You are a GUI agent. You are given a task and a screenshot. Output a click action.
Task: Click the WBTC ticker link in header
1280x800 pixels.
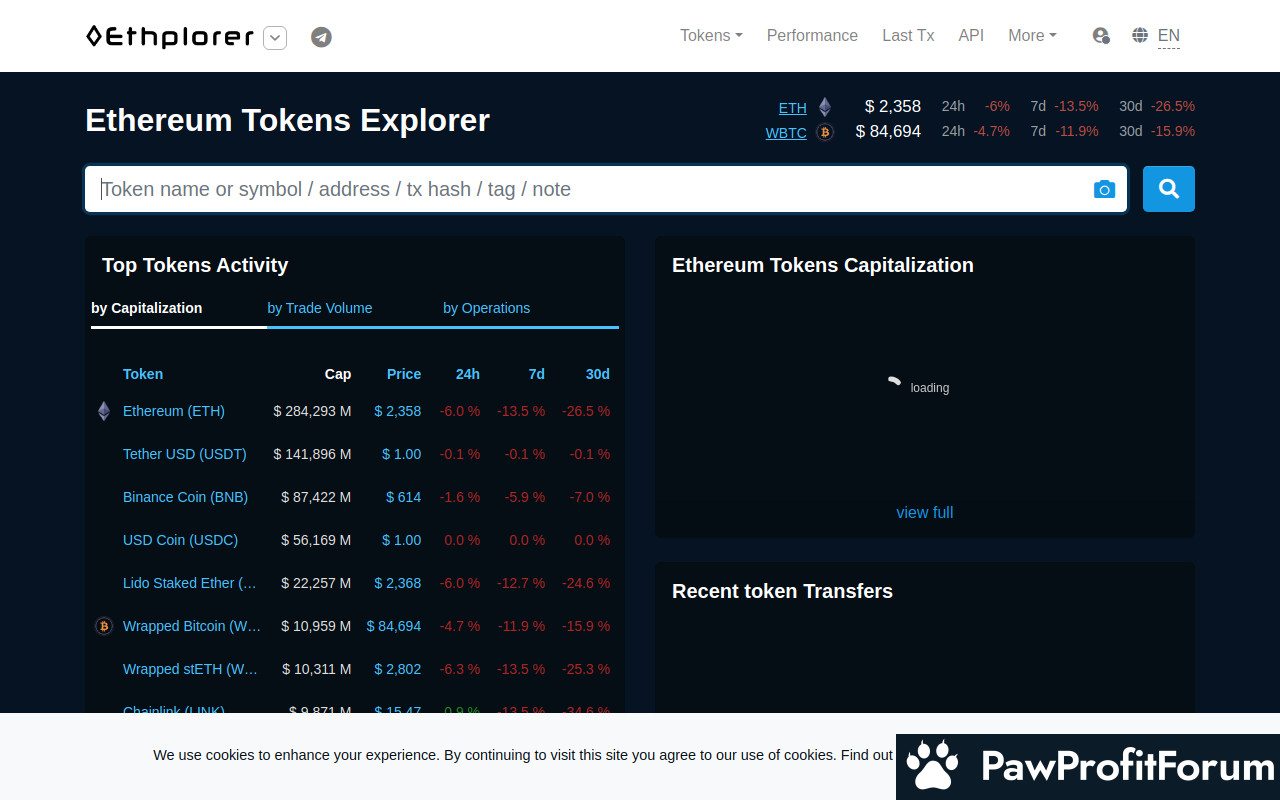tap(786, 132)
